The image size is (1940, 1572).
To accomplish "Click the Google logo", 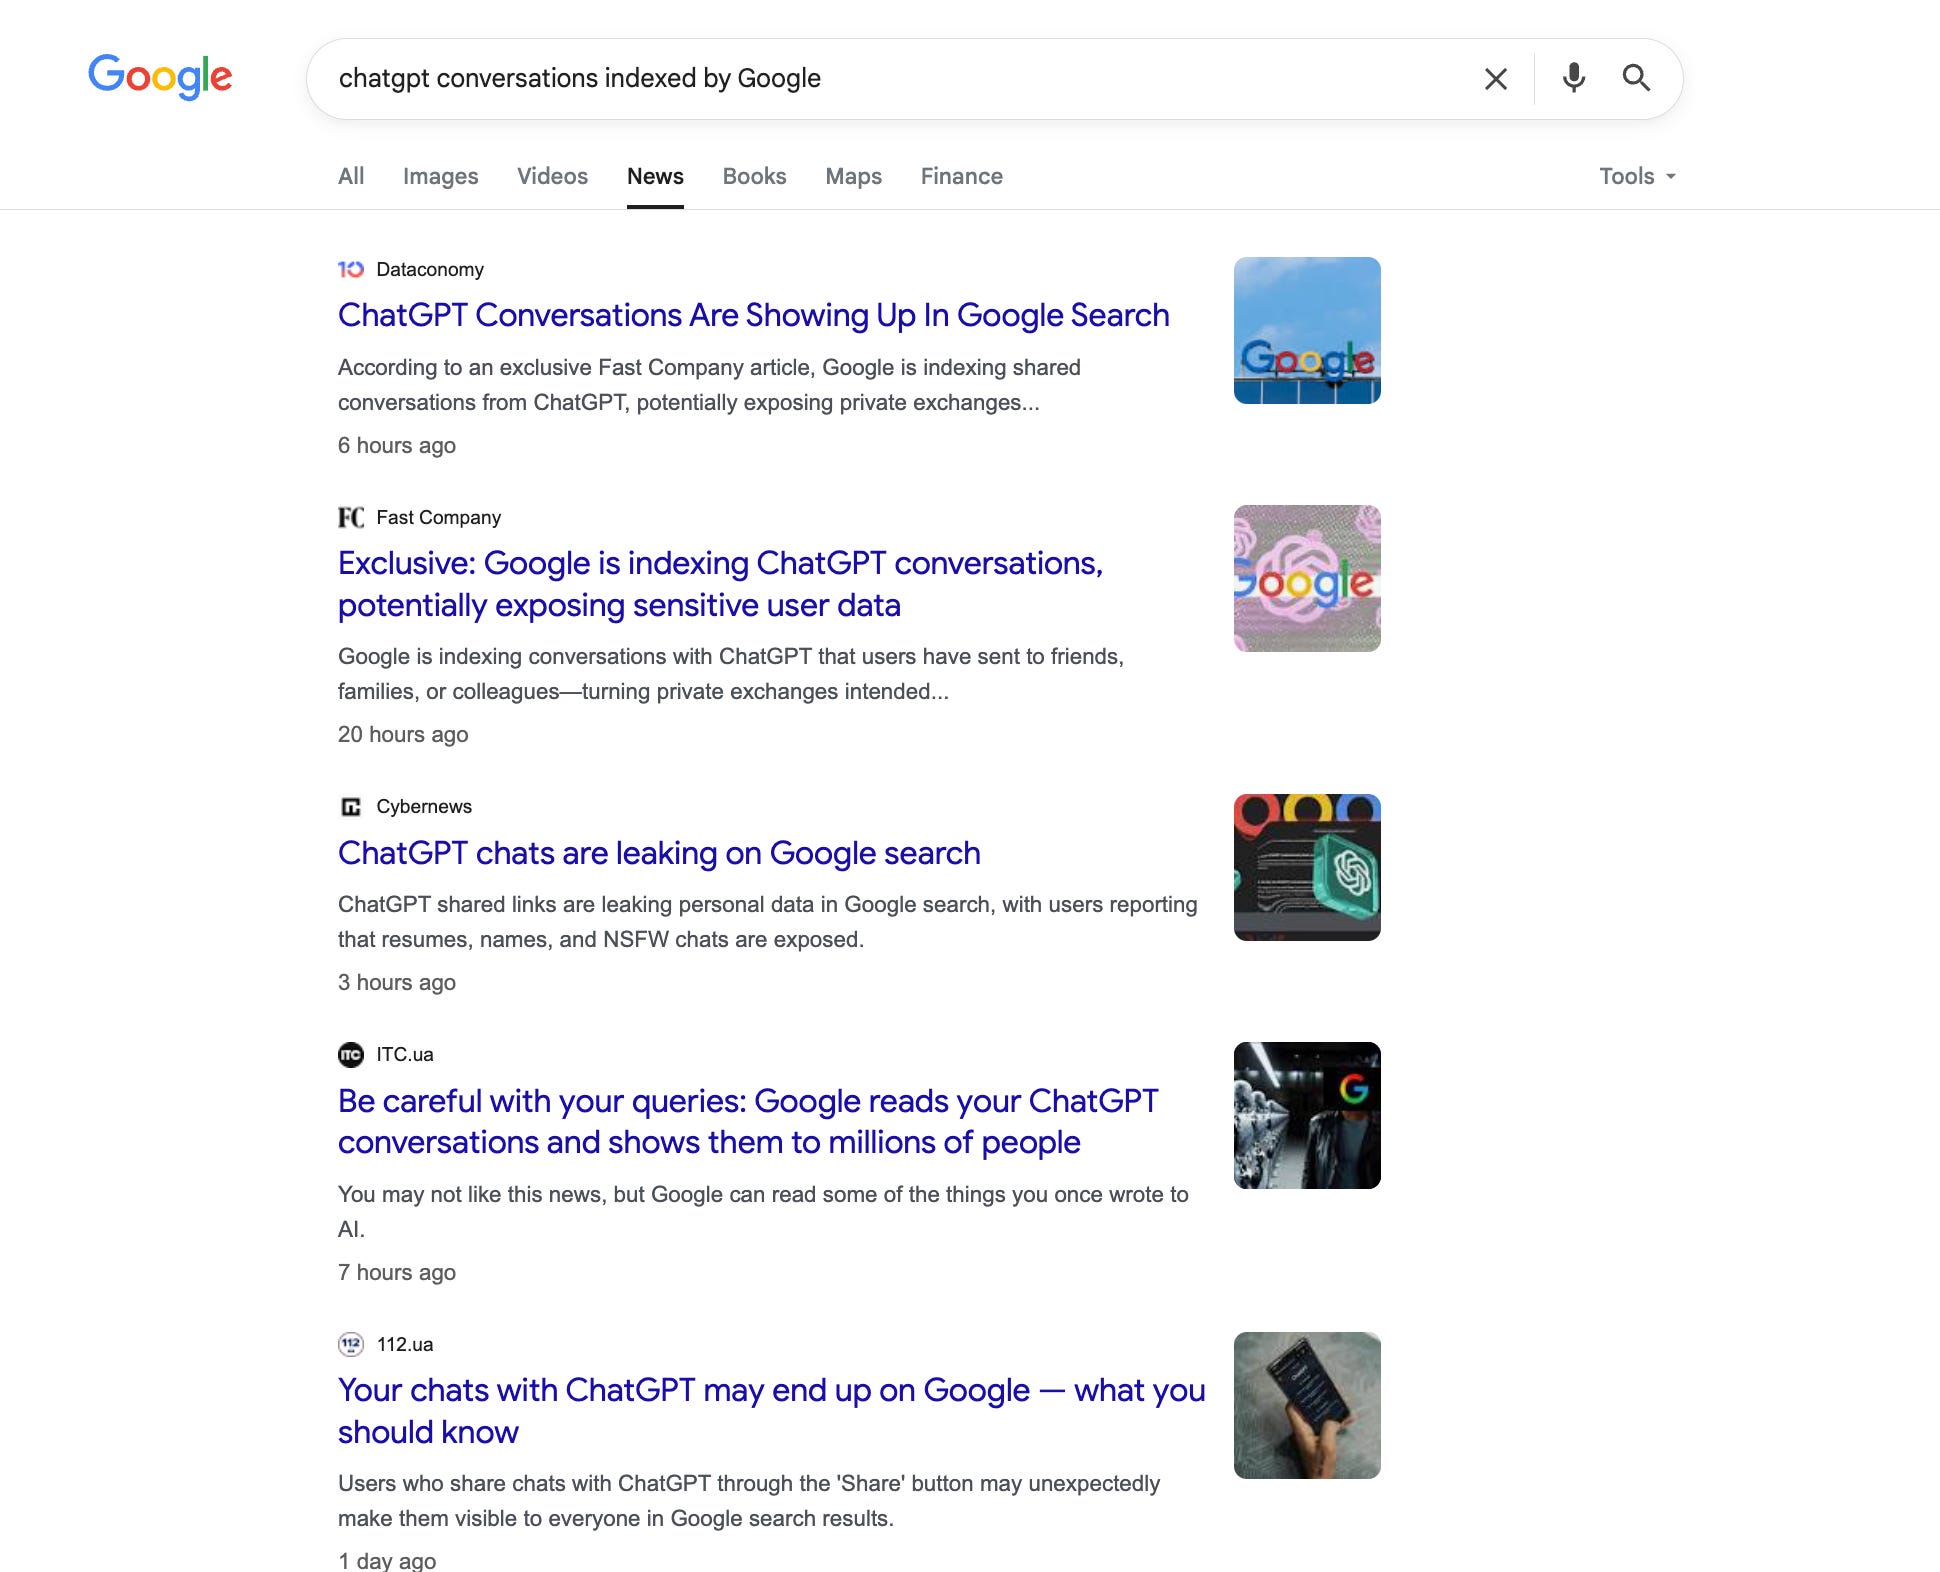I will 160,77.
